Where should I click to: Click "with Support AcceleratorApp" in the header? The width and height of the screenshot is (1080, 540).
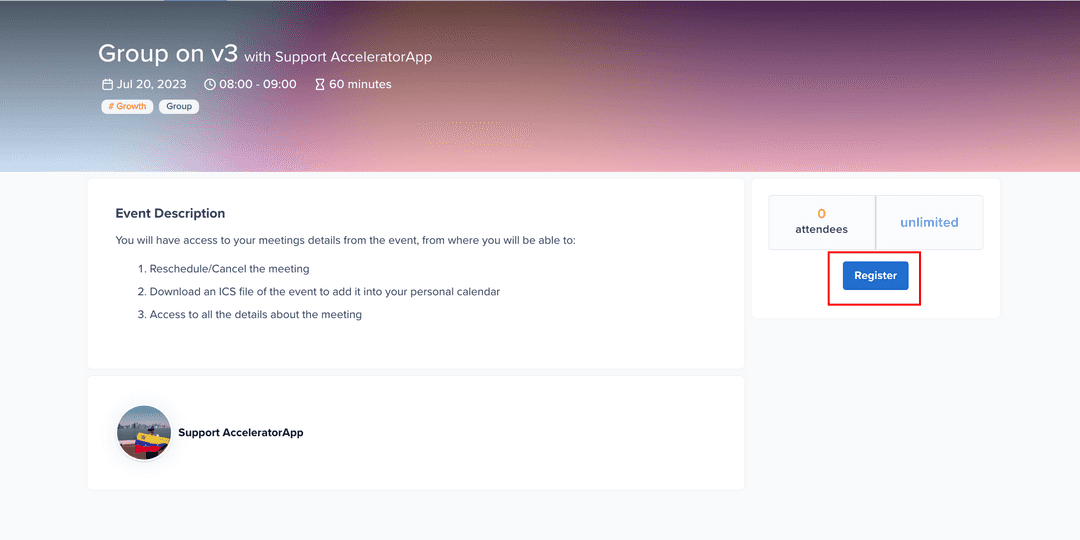(x=338, y=57)
